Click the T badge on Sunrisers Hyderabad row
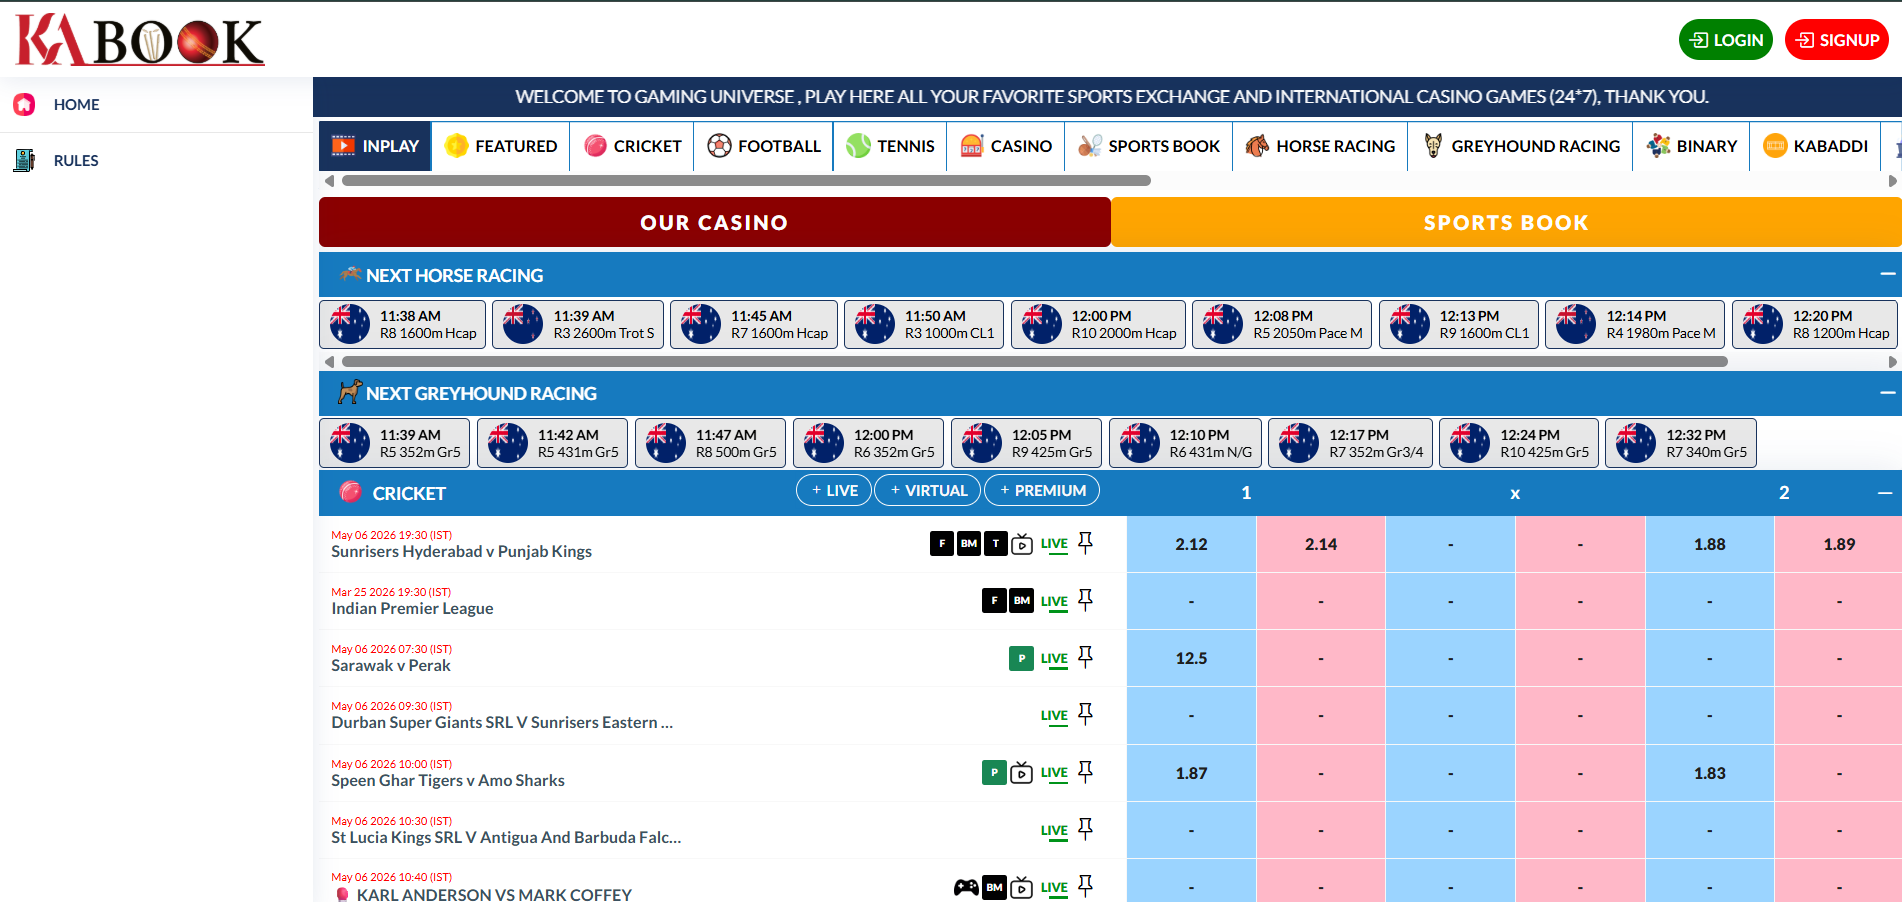 [996, 543]
